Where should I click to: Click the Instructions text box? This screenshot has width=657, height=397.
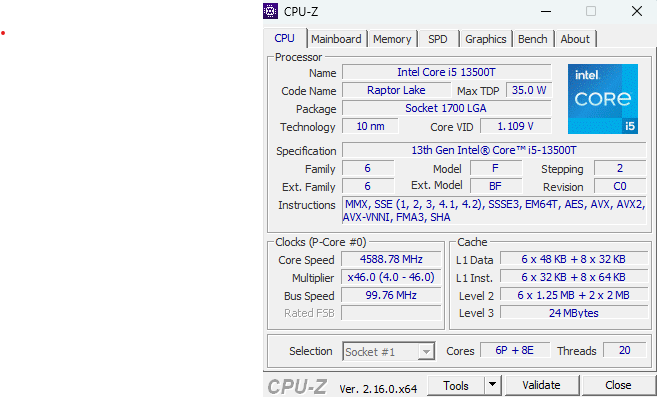coord(494,210)
